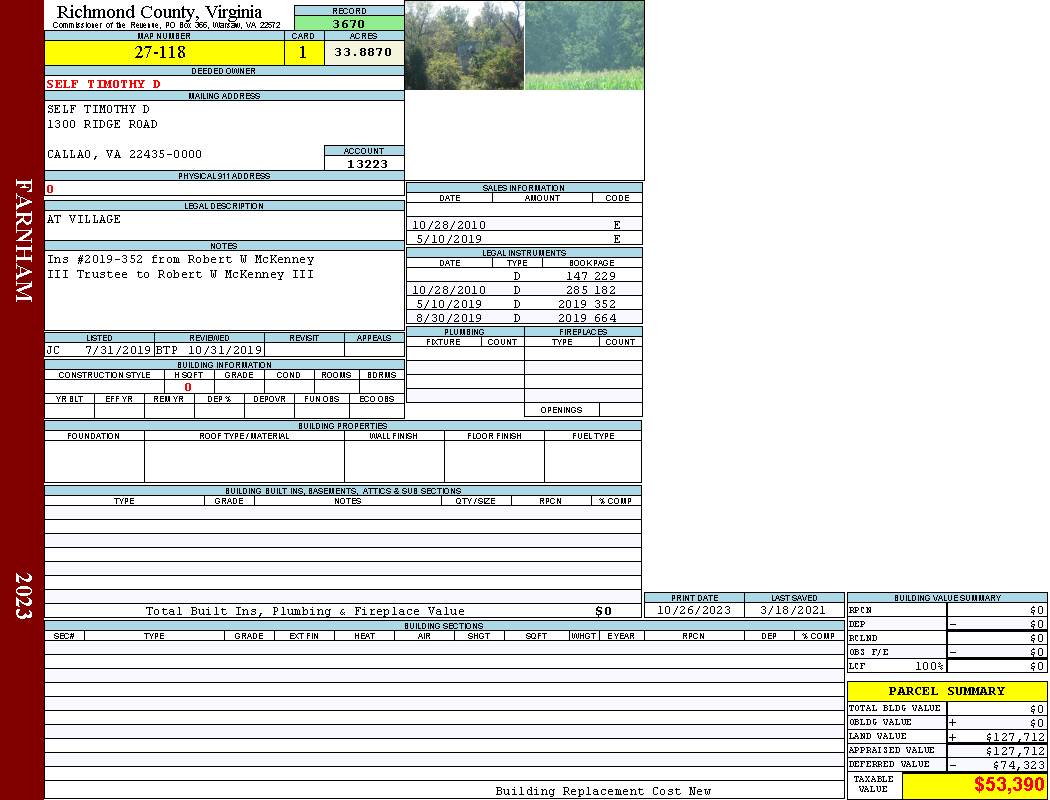Click the yellow map number 27-118 field

pyautogui.click(x=160, y=53)
